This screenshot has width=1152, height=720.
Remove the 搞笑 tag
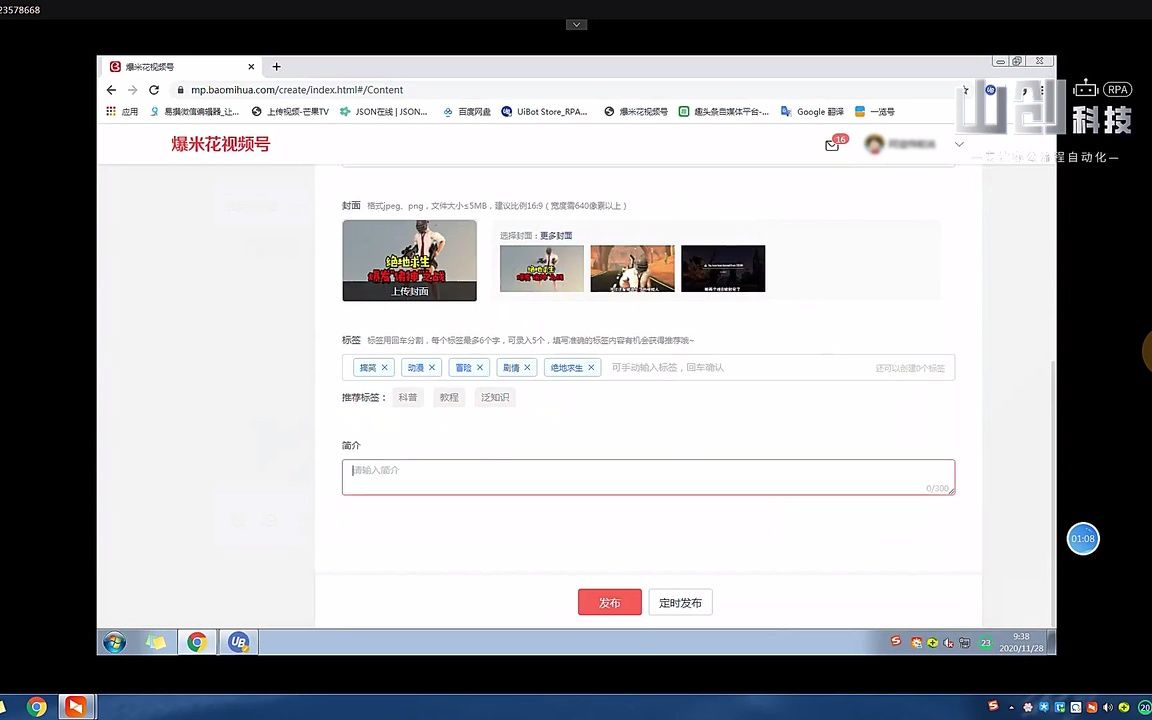(x=383, y=367)
